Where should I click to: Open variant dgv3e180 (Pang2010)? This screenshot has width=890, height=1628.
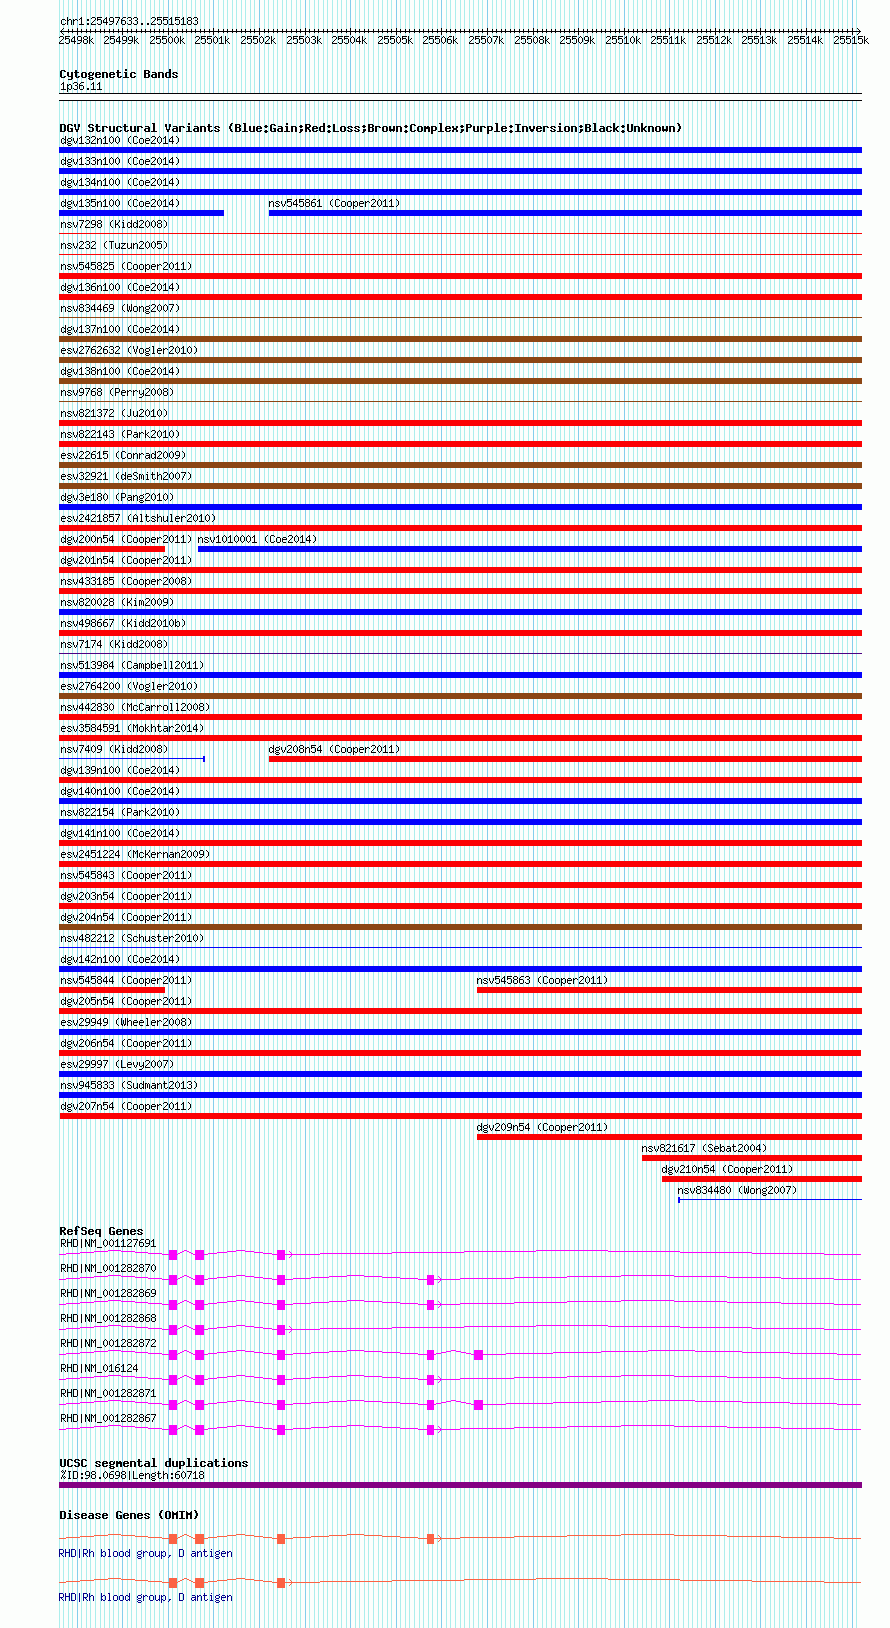pos(117,497)
